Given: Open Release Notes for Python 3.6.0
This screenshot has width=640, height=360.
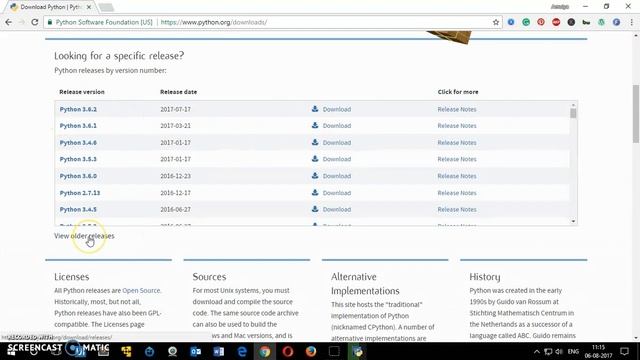Looking at the screenshot, I should click(x=457, y=176).
